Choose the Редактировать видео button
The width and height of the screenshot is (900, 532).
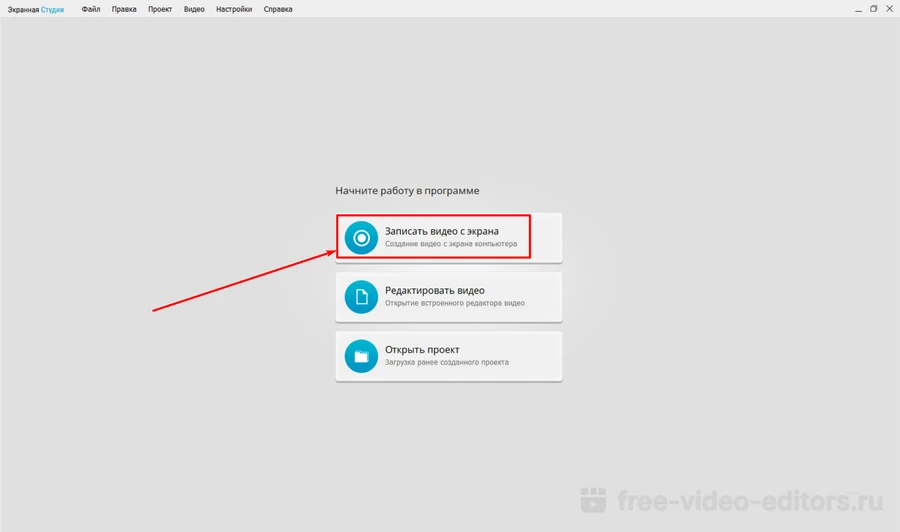(448, 297)
